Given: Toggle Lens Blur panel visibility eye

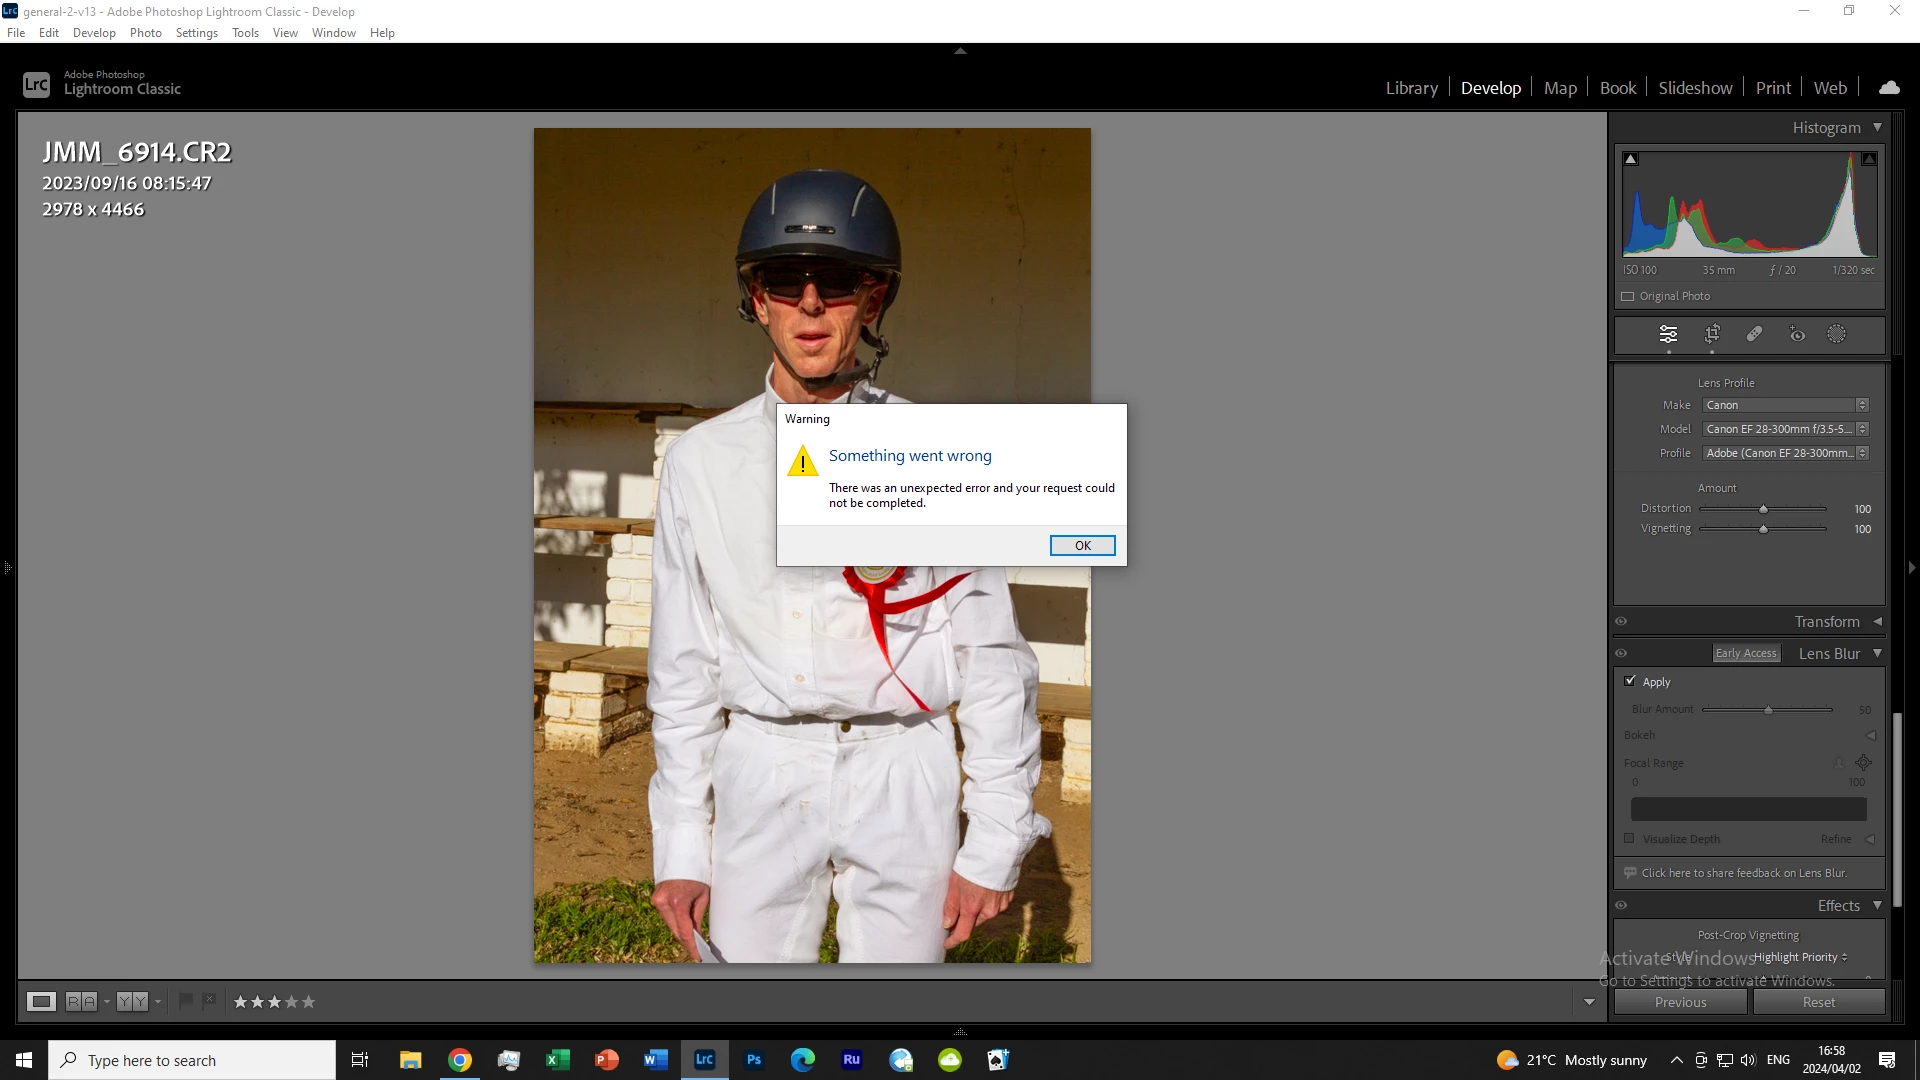Looking at the screenshot, I should [1621, 653].
